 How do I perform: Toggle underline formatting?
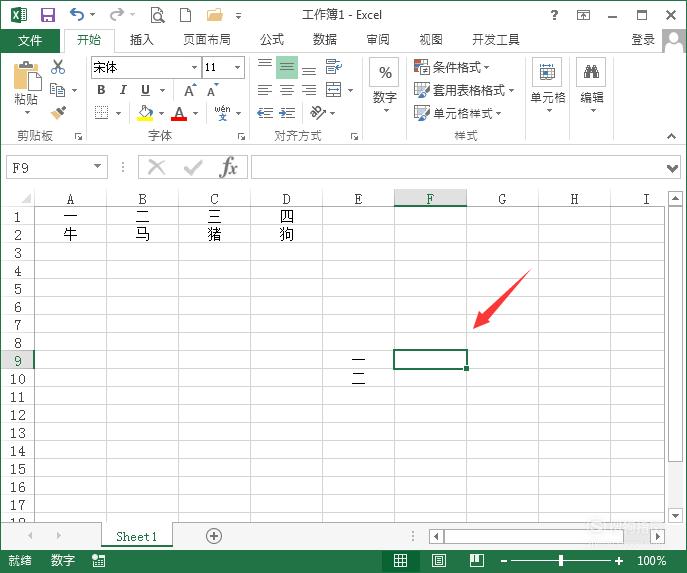[145, 90]
